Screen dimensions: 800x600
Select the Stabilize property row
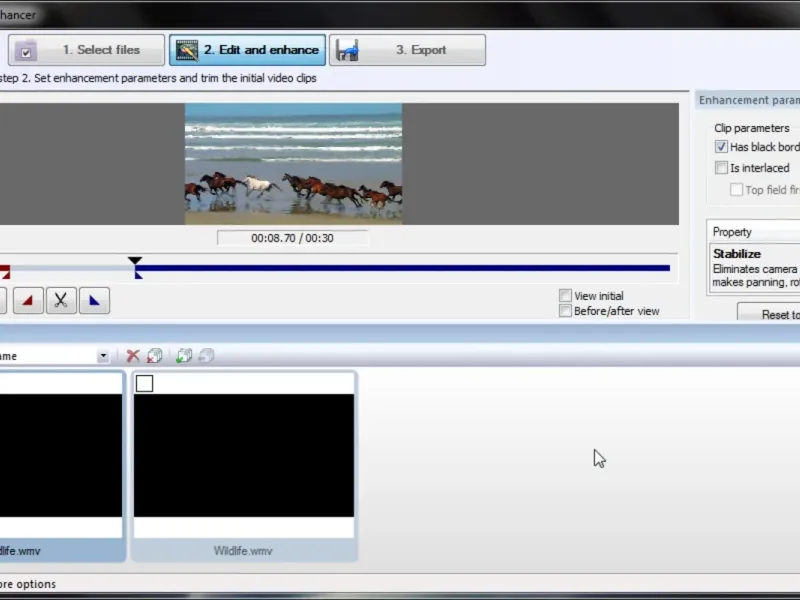pyautogui.click(x=756, y=267)
